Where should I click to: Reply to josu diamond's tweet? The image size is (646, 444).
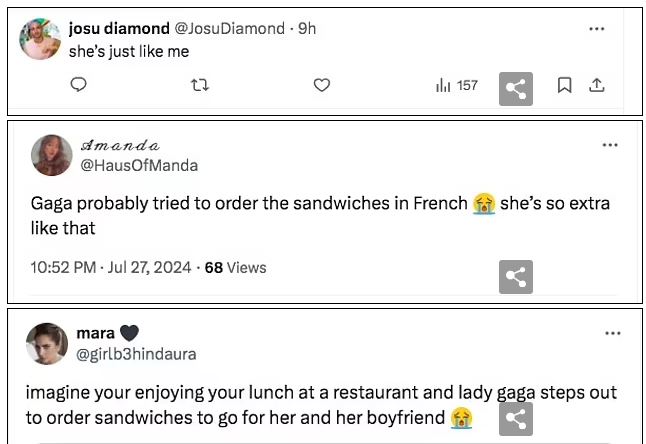(79, 86)
